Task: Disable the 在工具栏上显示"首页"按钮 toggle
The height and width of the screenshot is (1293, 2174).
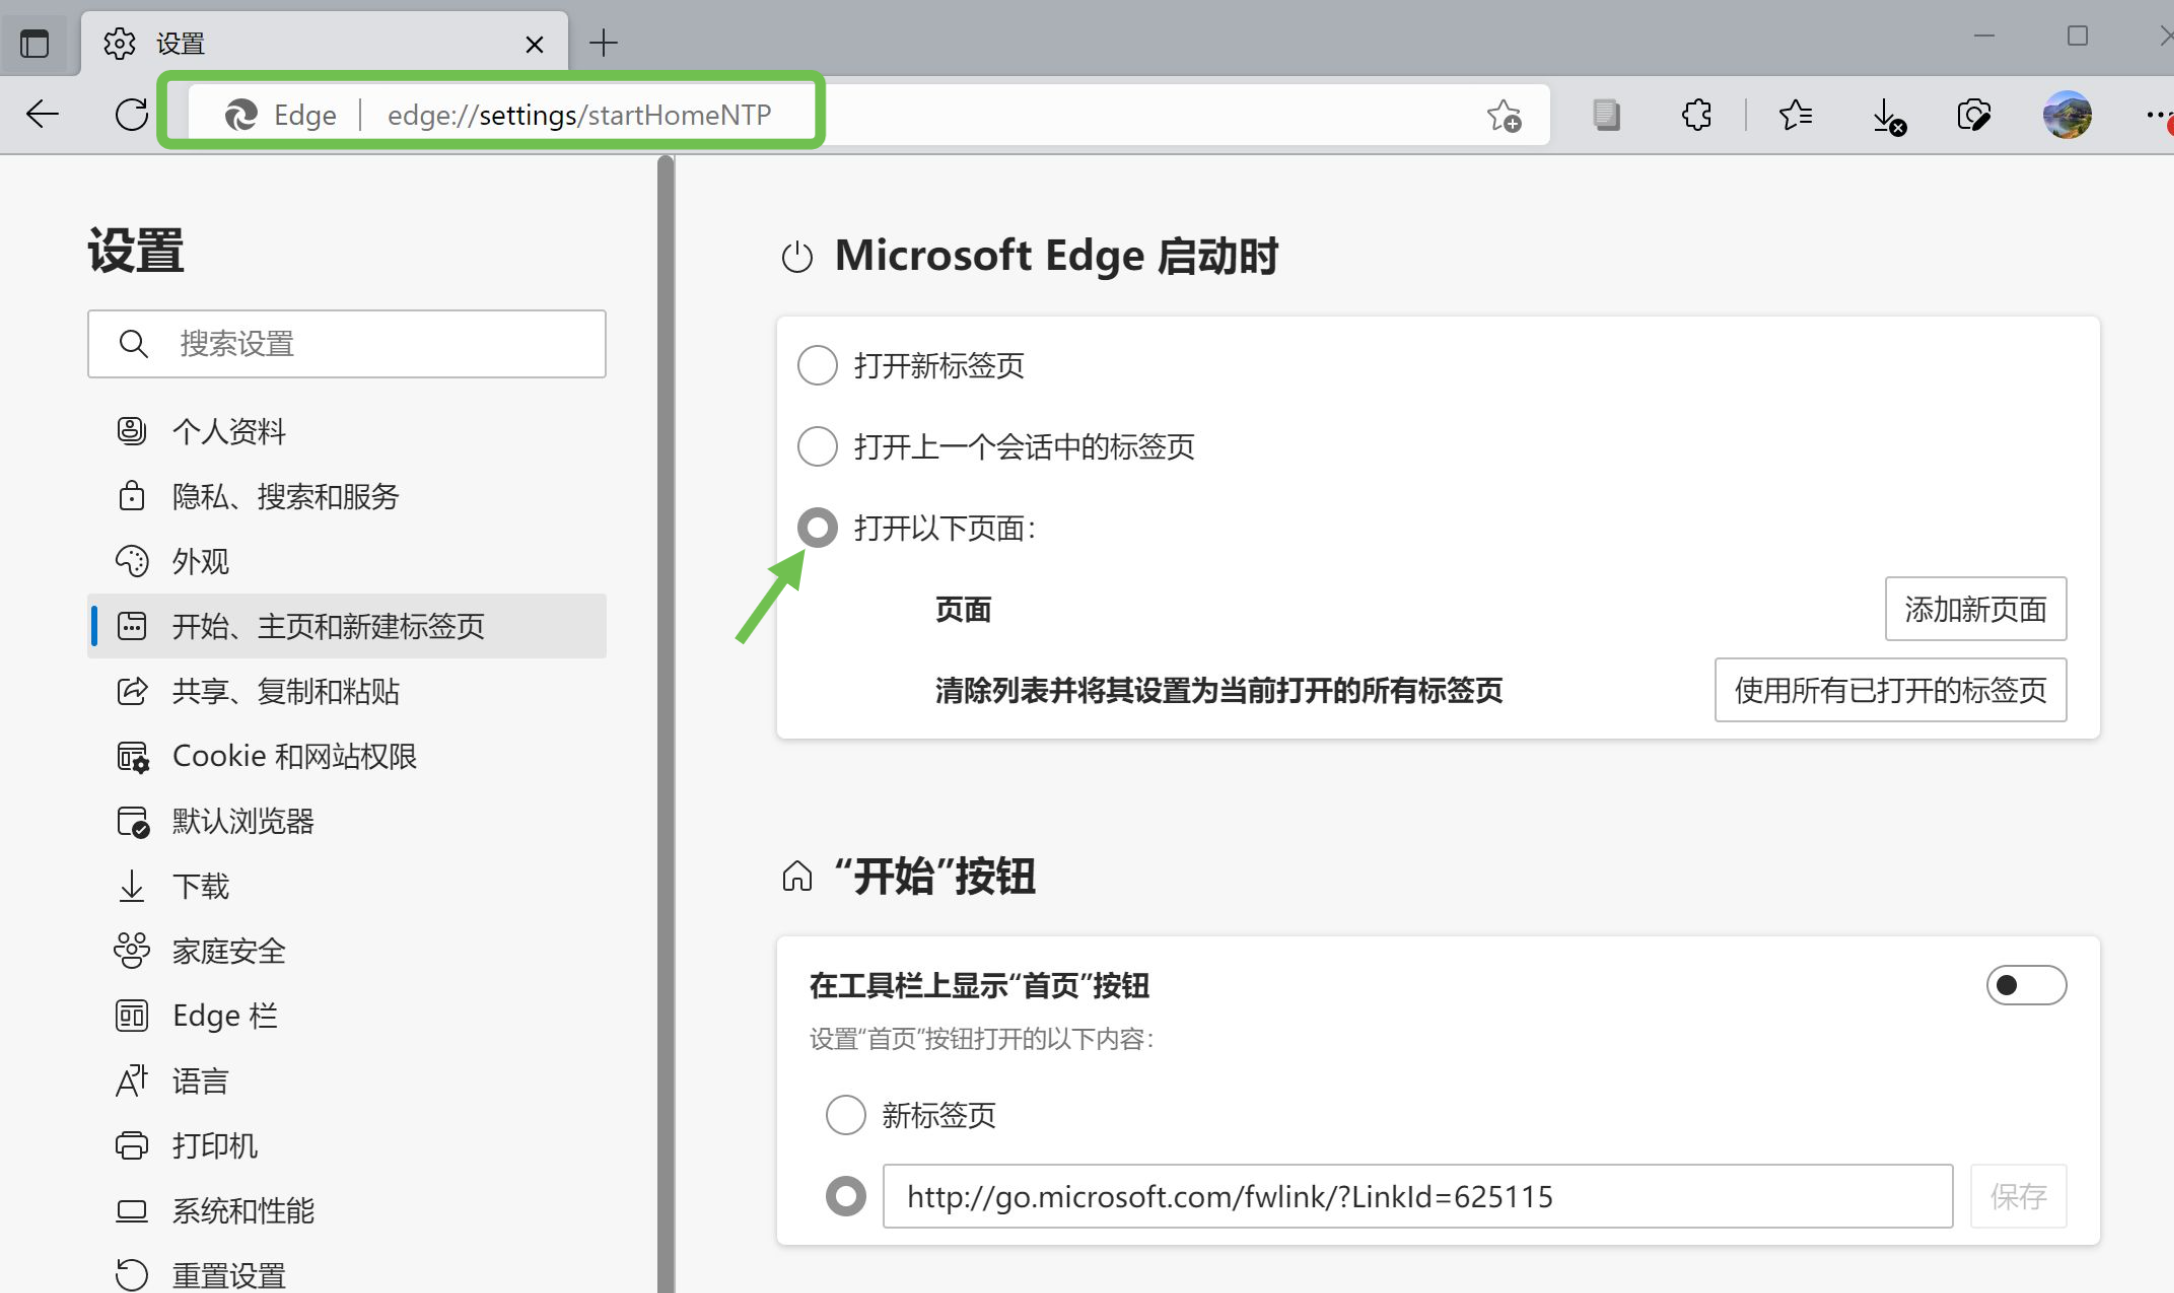Action: click(x=2026, y=985)
